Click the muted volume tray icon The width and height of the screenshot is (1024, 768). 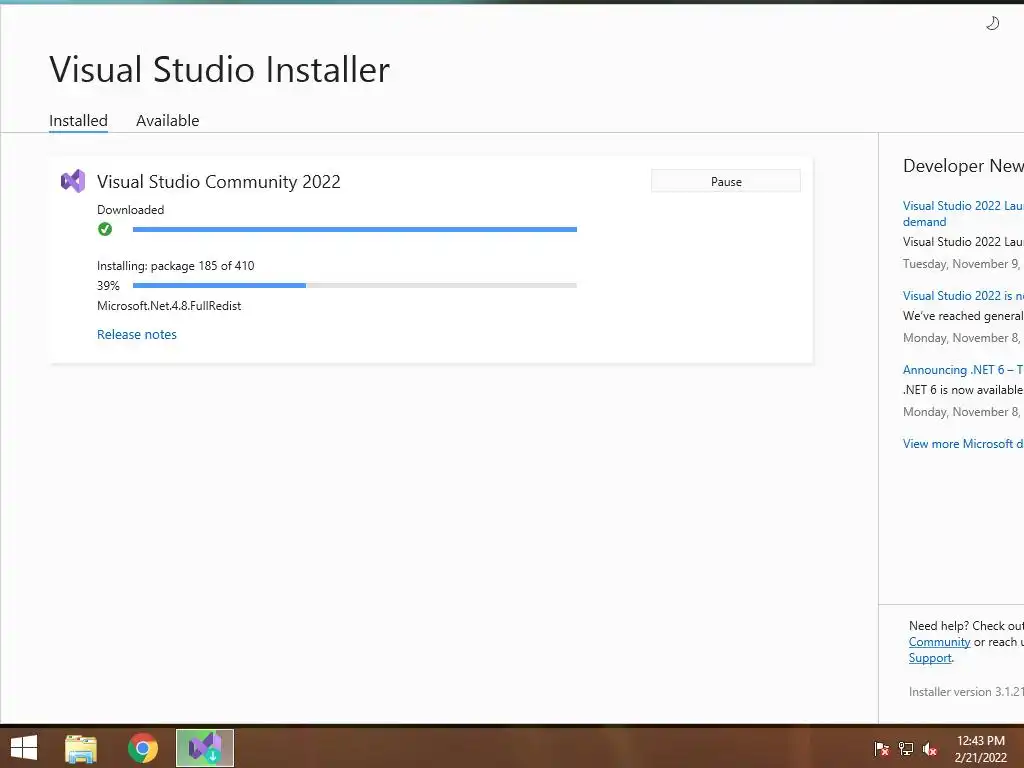point(930,748)
